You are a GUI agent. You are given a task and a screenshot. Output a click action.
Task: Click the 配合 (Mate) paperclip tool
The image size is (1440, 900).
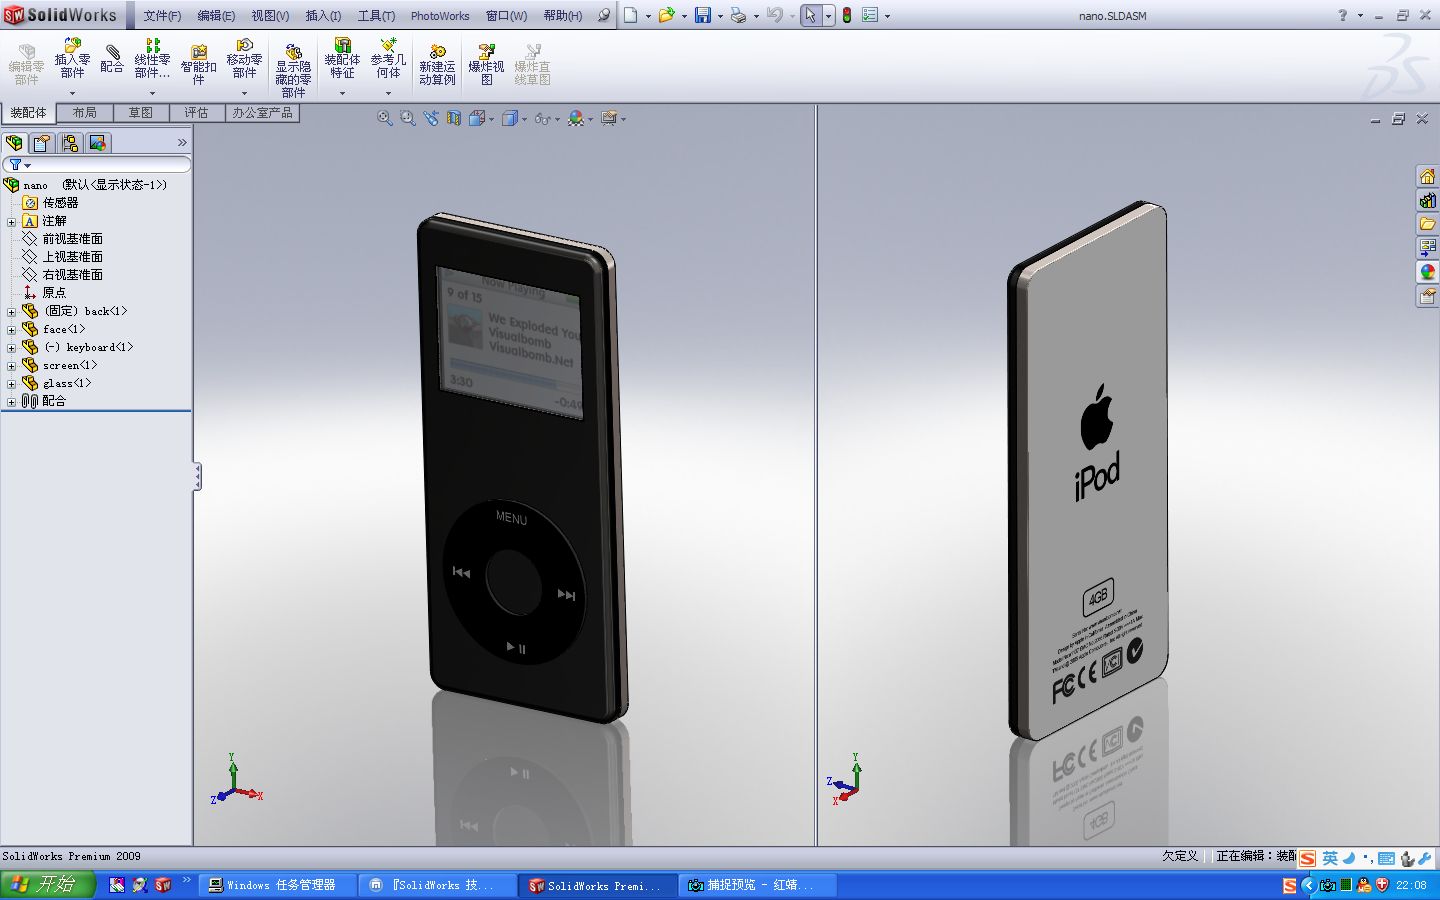click(x=112, y=59)
